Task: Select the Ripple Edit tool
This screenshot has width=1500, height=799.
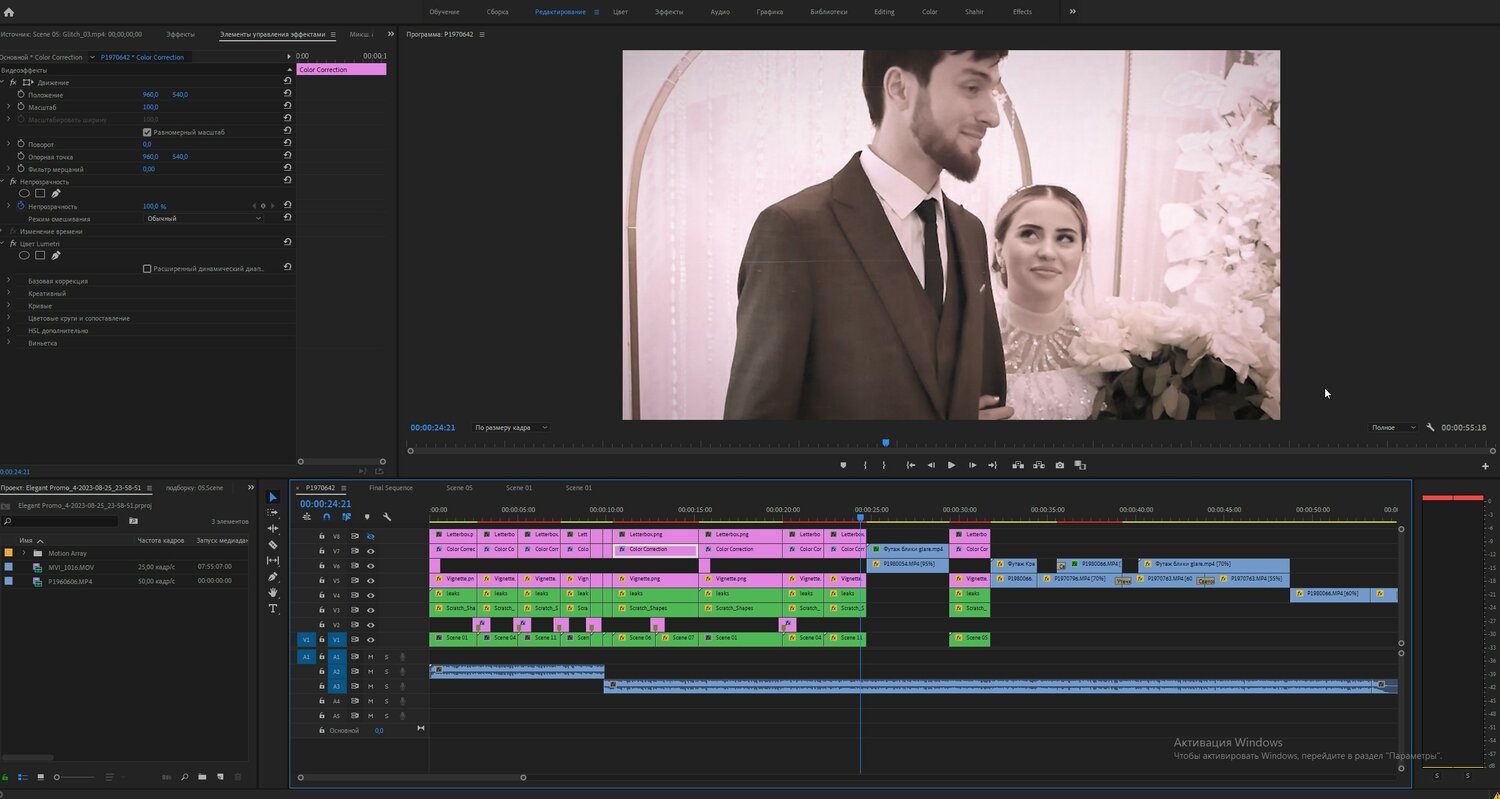Action: (273, 528)
